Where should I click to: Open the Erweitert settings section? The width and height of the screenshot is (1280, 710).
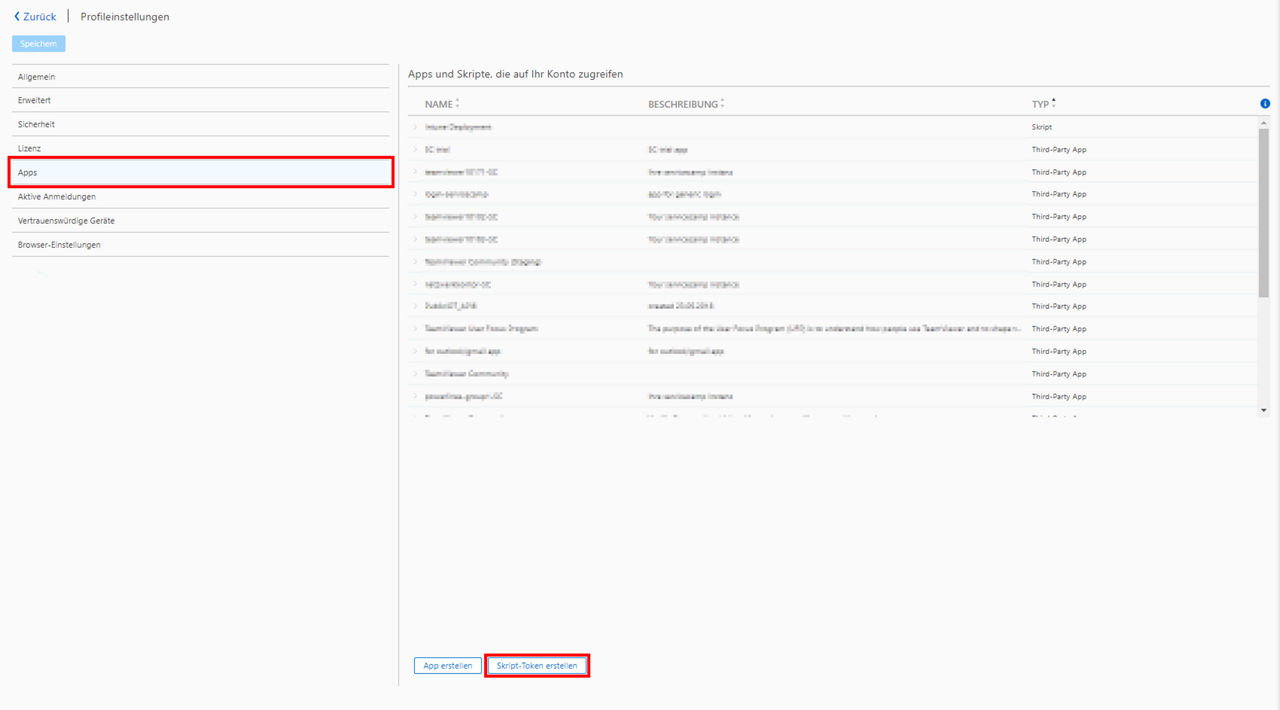[200, 100]
